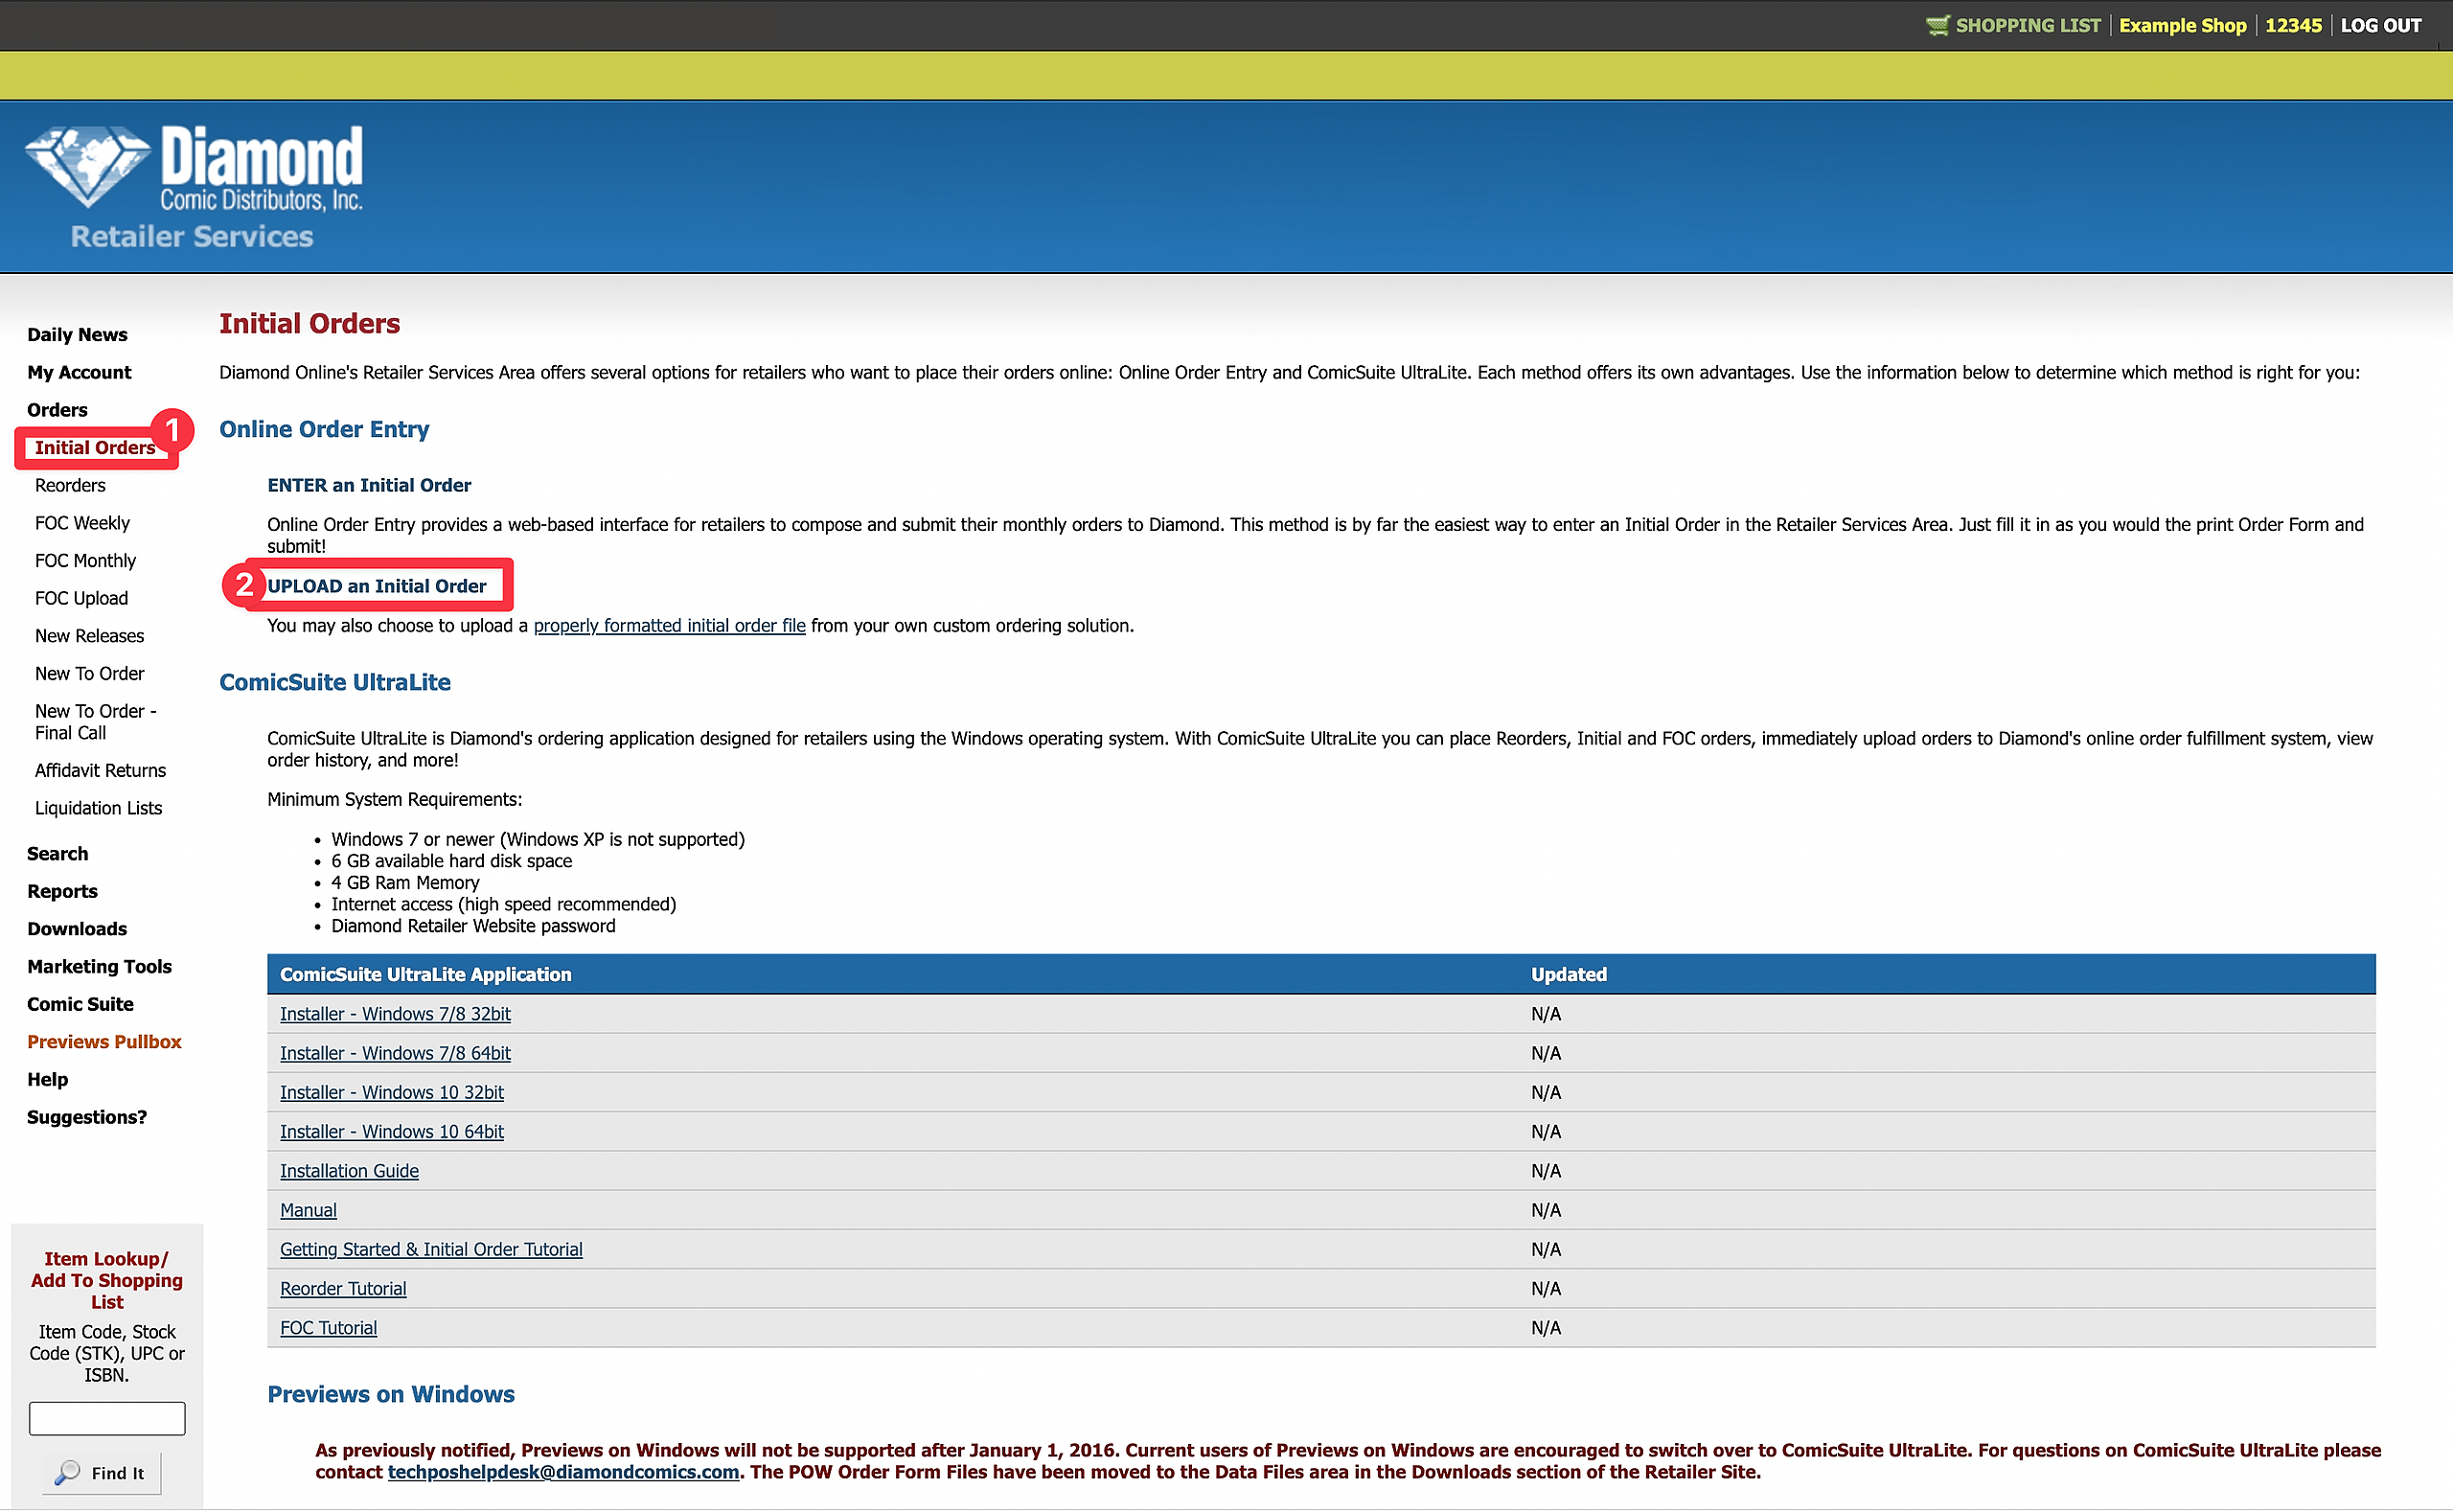Click Minimum System Requirements text

coord(394,799)
